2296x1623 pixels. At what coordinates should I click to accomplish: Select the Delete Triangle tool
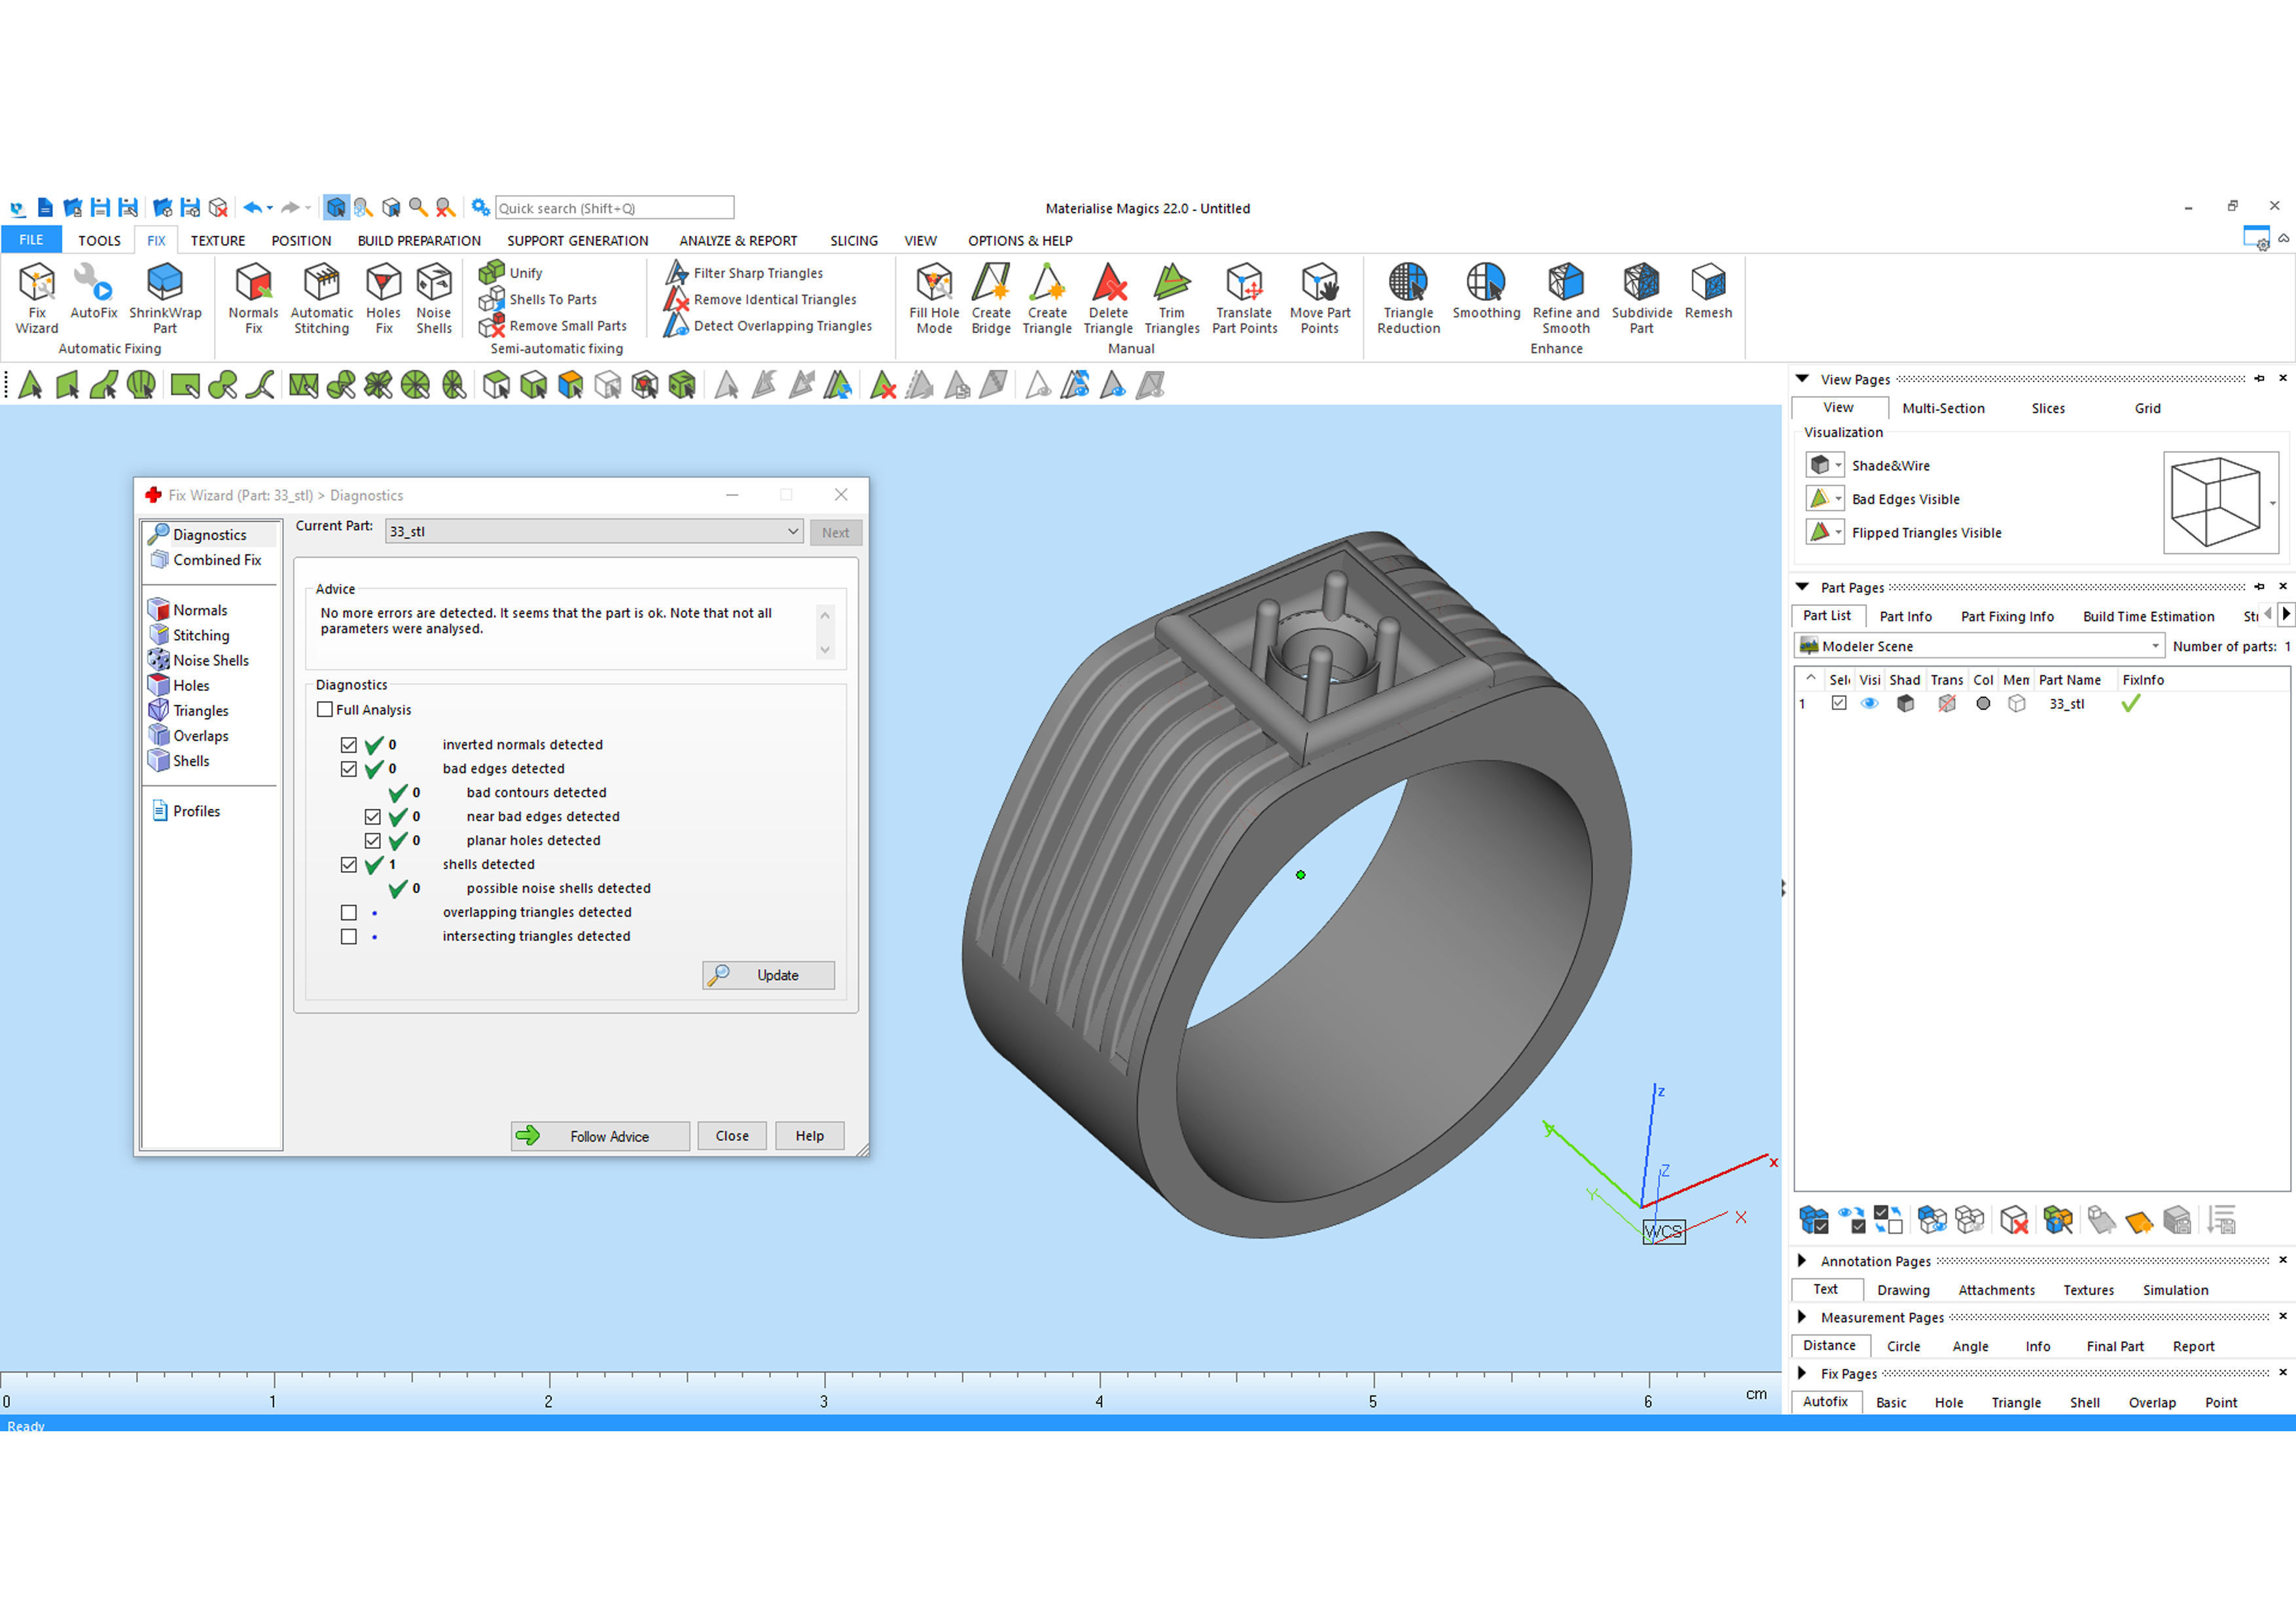1108,298
